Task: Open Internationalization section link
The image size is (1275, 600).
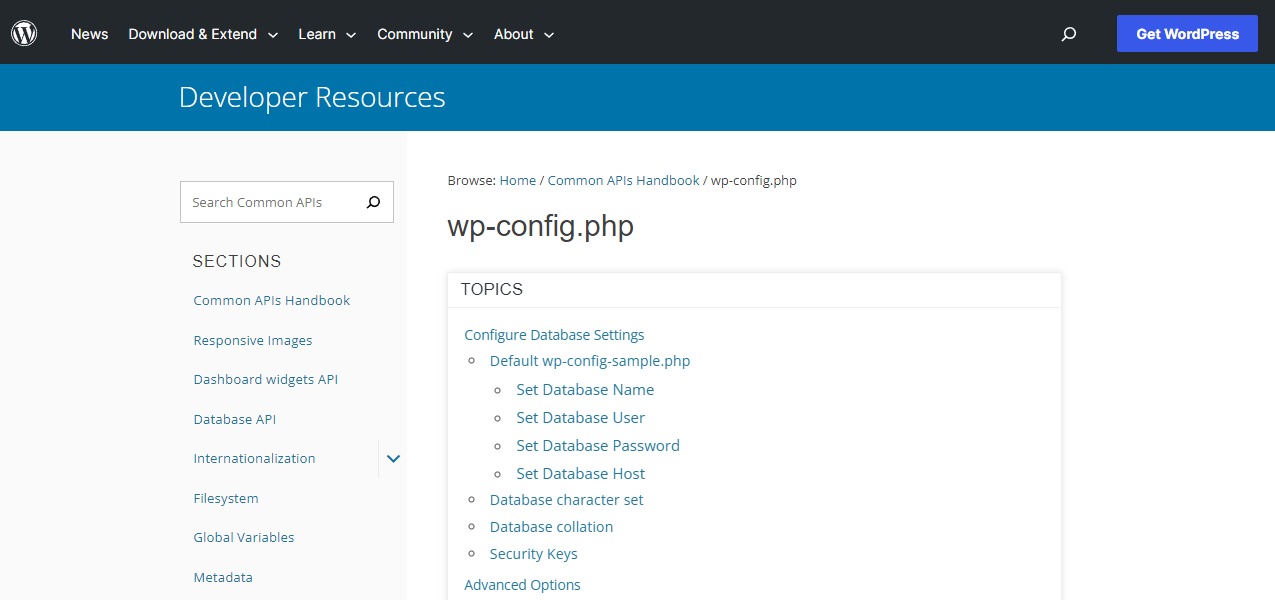Action: pos(254,459)
